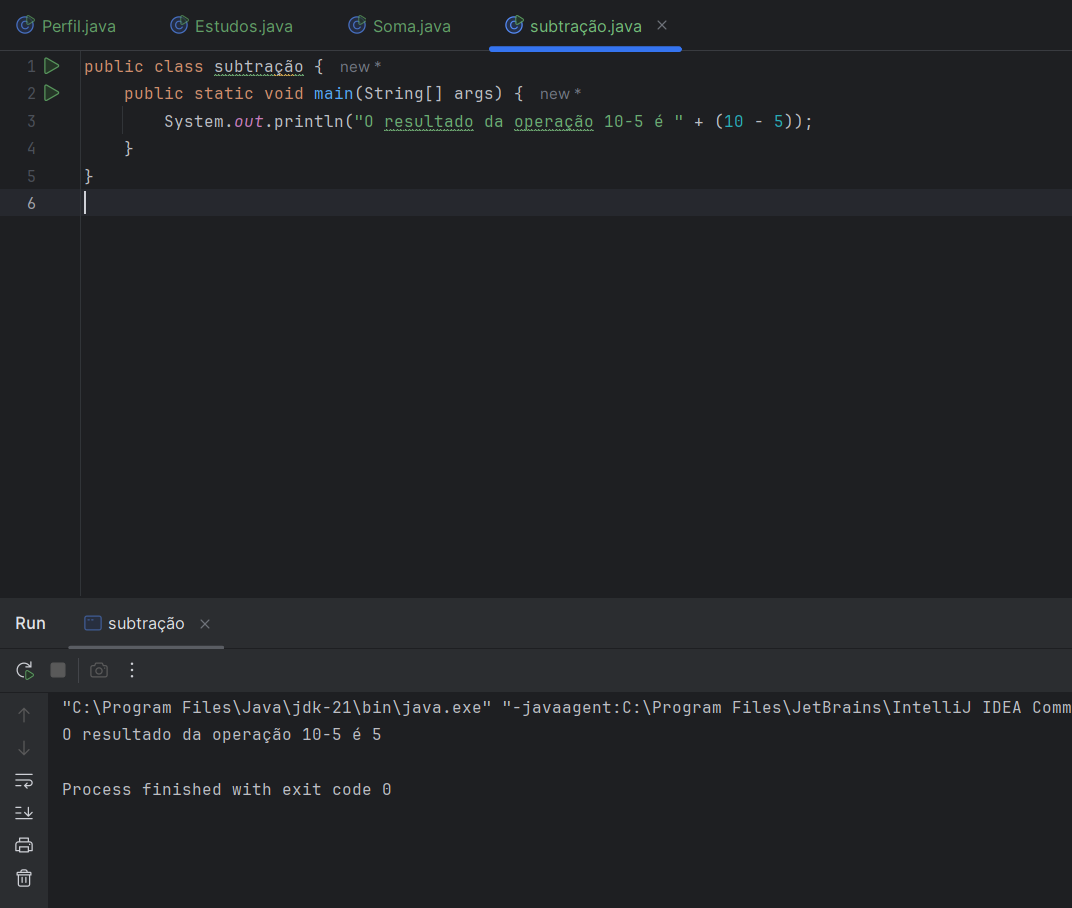1072x908 pixels.
Task: Rerun the subtração program
Action: point(25,671)
